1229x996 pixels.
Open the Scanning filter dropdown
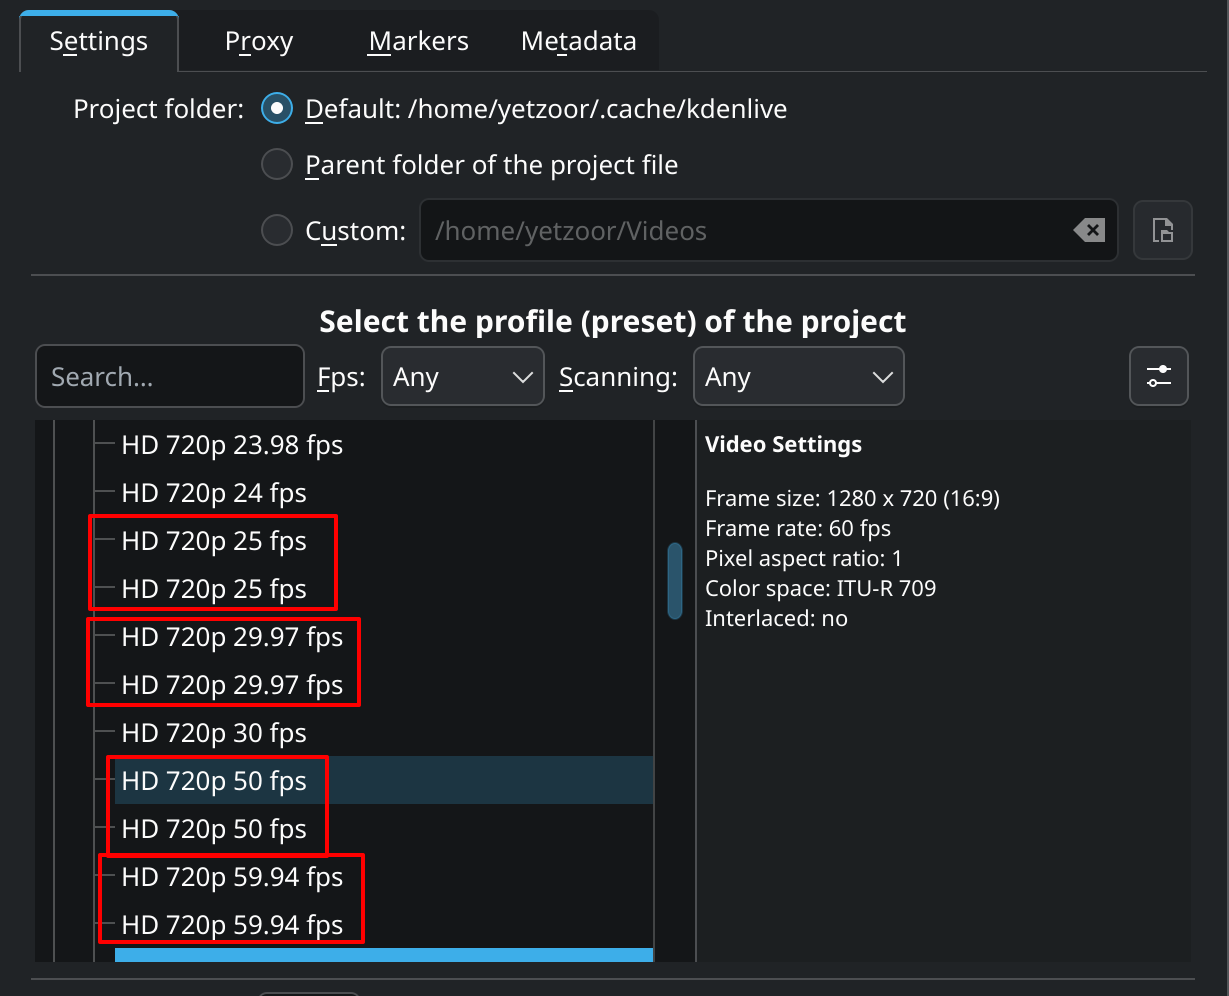pos(798,377)
